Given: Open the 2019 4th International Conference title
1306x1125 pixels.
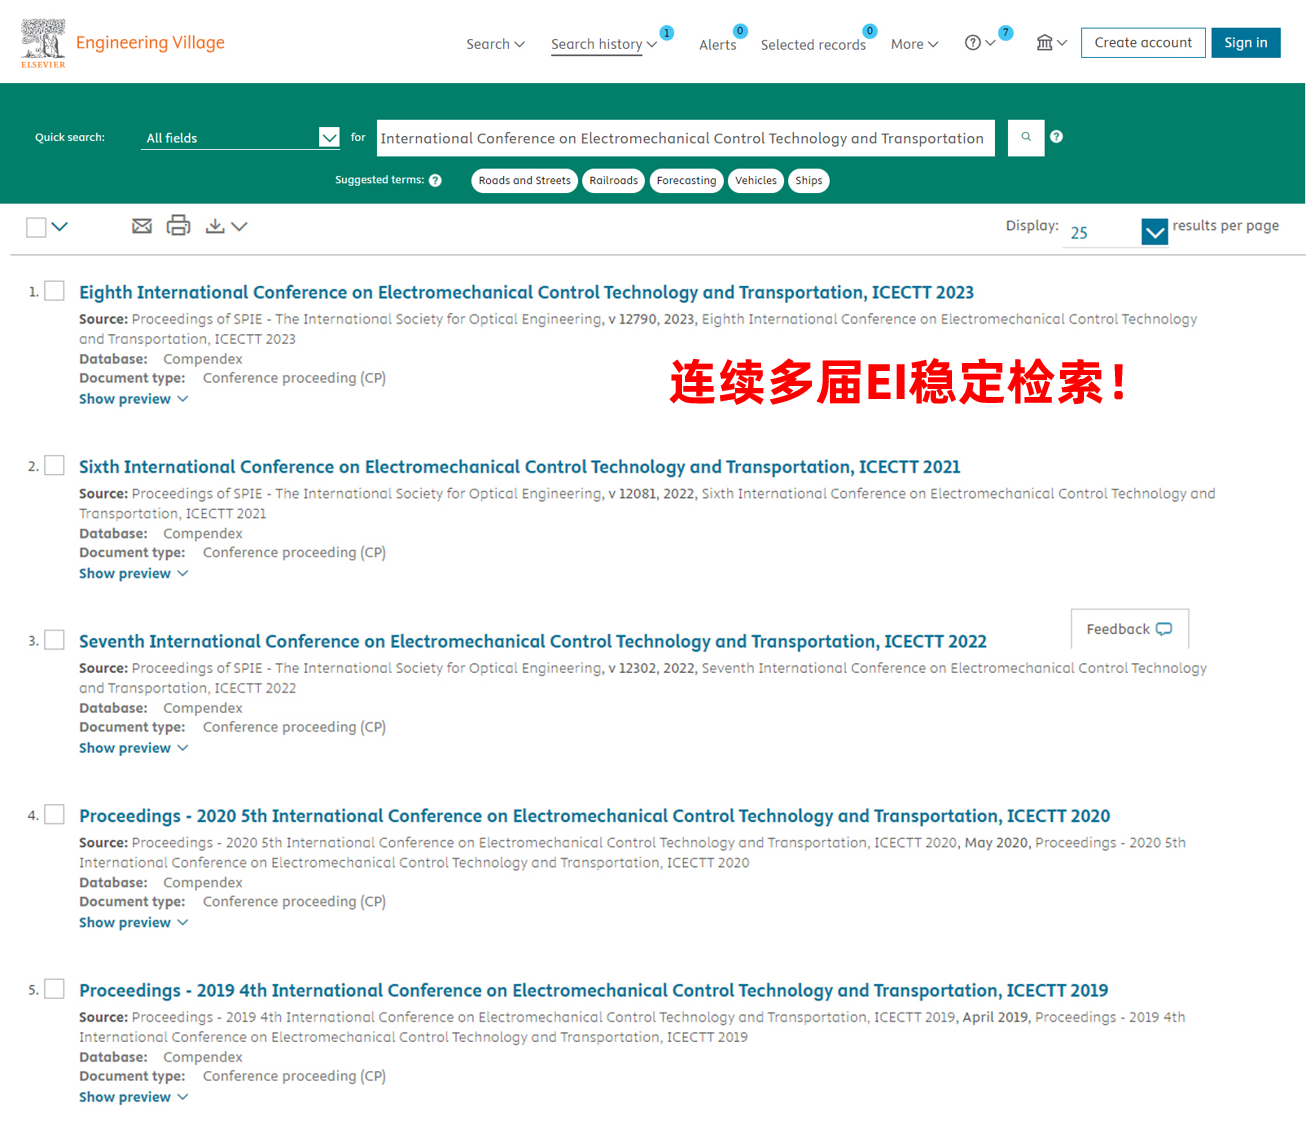Looking at the screenshot, I should click(593, 990).
